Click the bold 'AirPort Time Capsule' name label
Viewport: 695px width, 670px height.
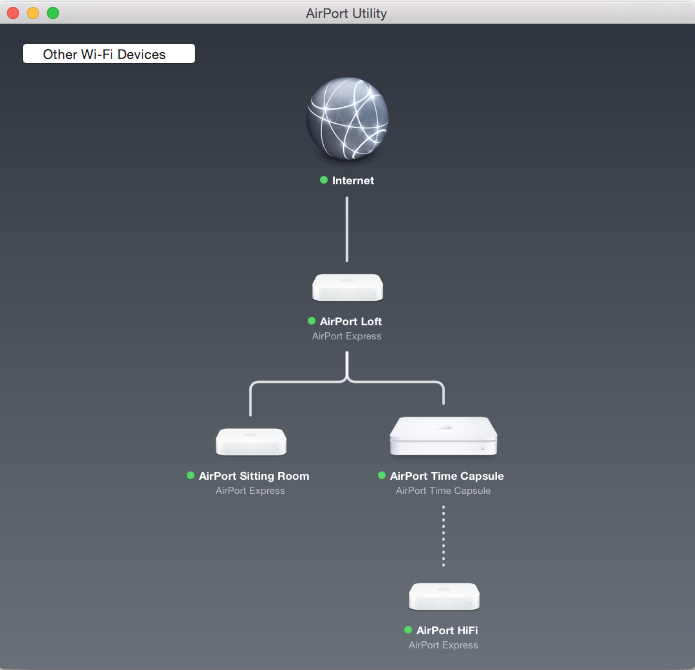point(447,476)
